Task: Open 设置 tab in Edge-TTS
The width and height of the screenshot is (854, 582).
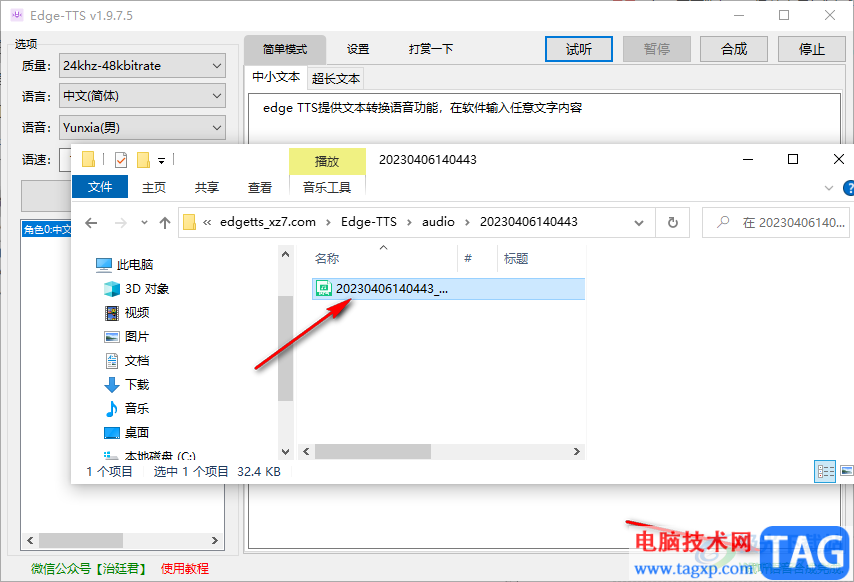Action: 358,50
